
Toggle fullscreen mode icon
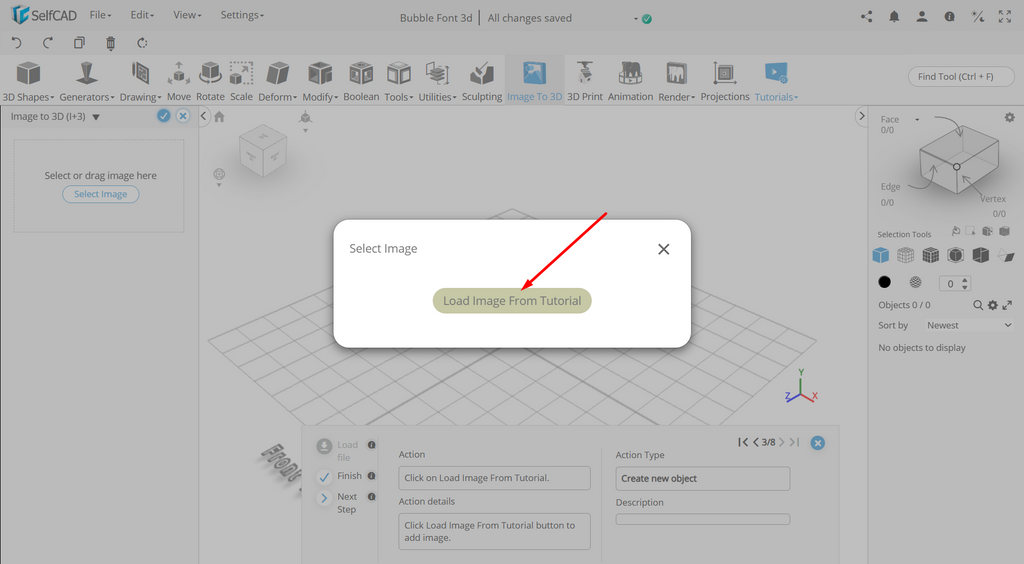[x=1004, y=17]
